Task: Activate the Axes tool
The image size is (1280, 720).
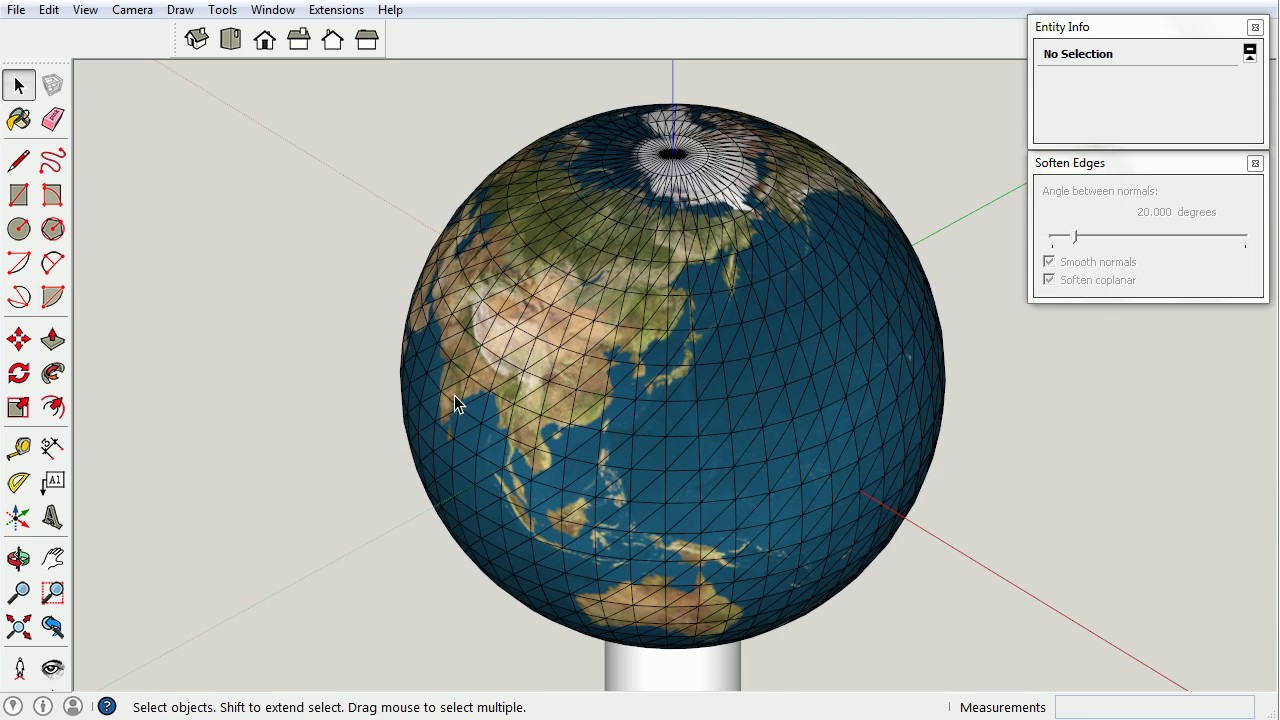Action: point(18,517)
